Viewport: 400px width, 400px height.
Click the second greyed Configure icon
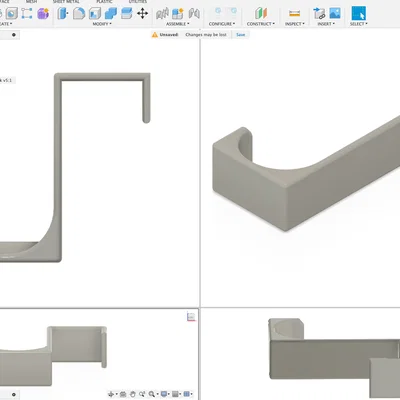pyautogui.click(x=233, y=11)
